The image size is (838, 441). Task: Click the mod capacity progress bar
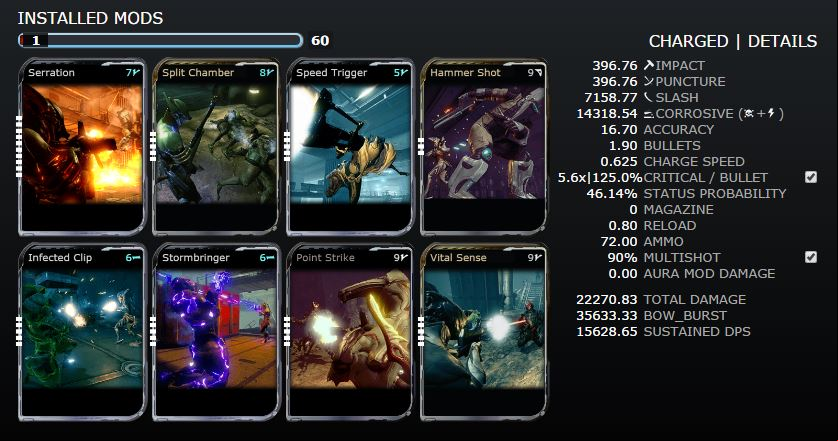pos(160,40)
